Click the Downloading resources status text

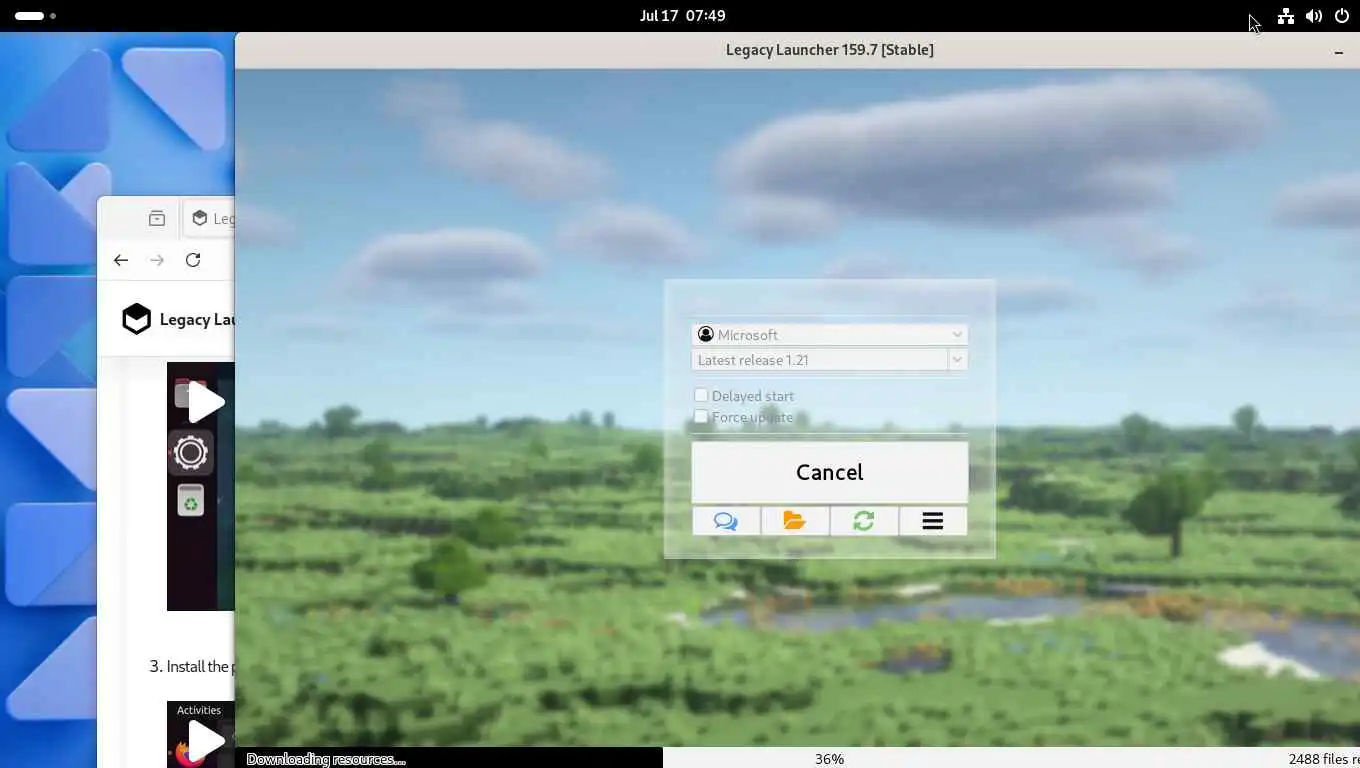326,760
